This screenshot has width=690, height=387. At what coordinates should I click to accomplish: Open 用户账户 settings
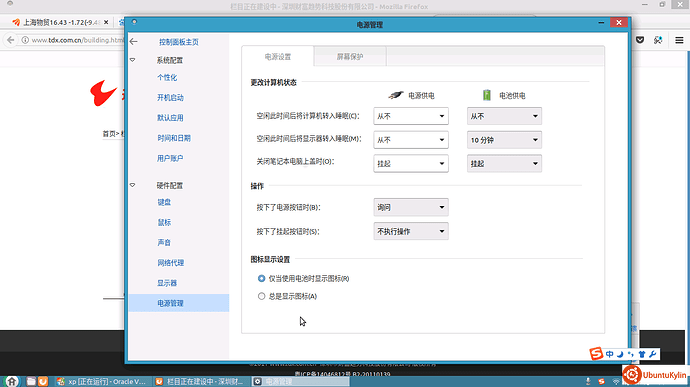tap(170, 158)
